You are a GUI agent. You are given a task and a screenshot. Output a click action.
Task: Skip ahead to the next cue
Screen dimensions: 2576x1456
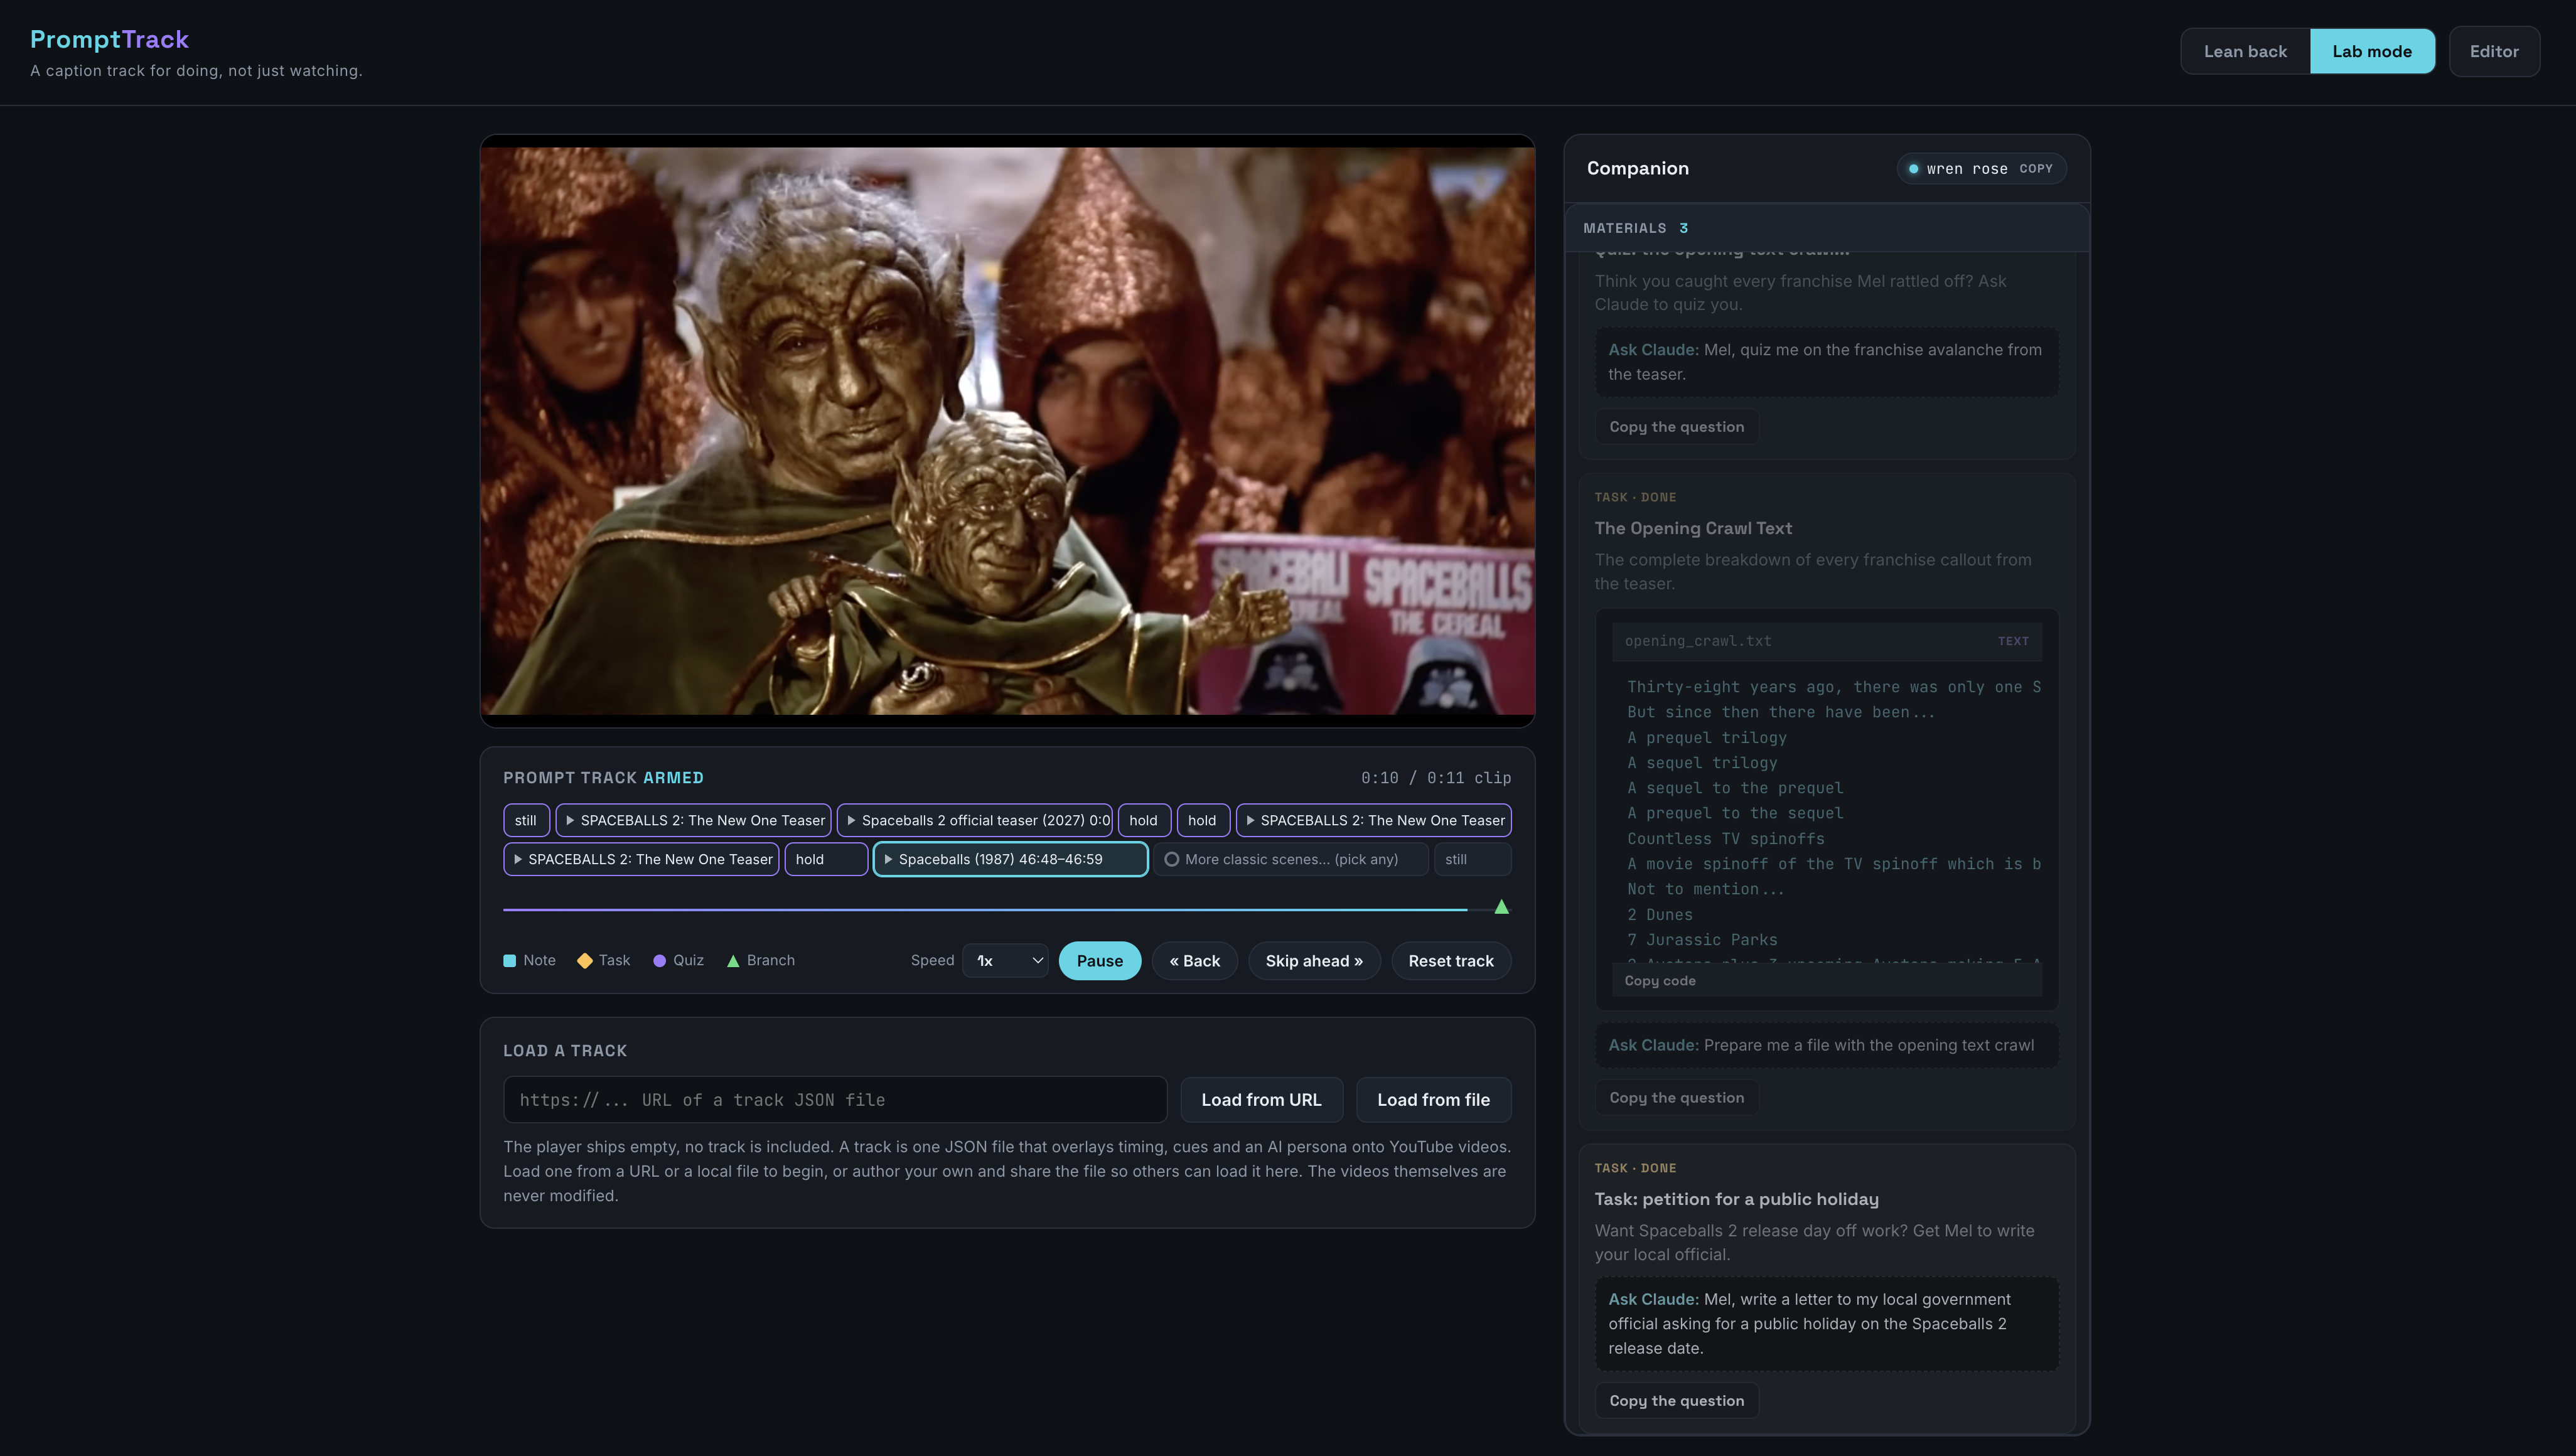1314,960
